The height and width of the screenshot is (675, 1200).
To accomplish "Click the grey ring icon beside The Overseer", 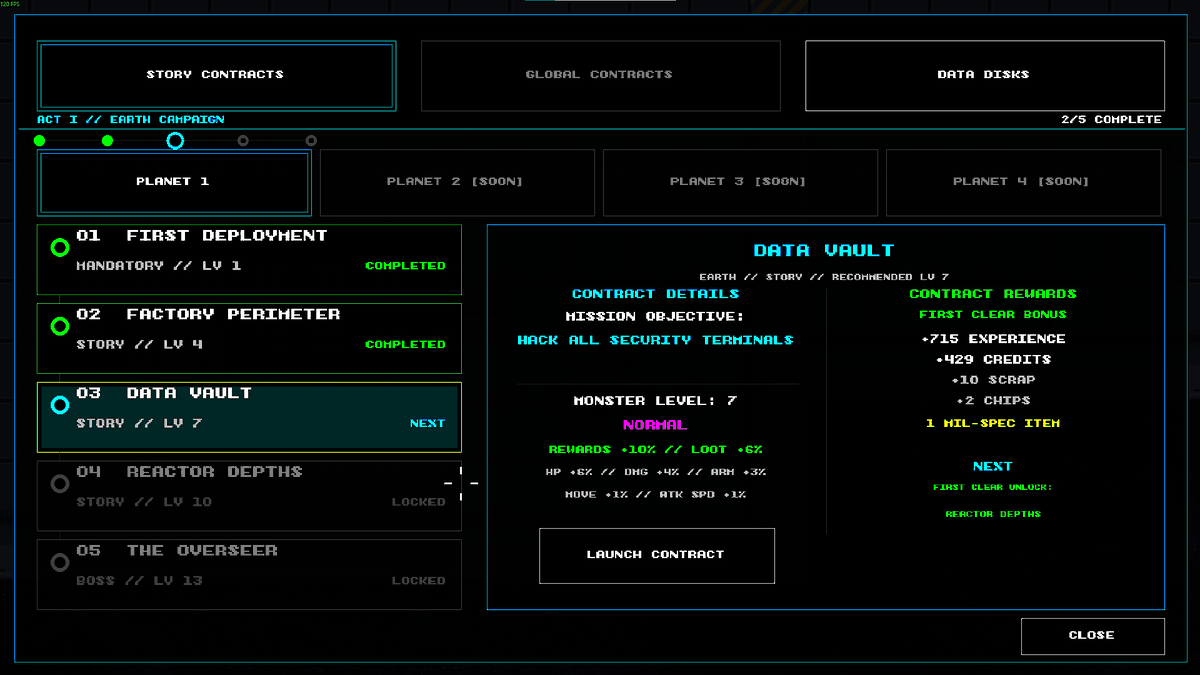I will click(59, 562).
